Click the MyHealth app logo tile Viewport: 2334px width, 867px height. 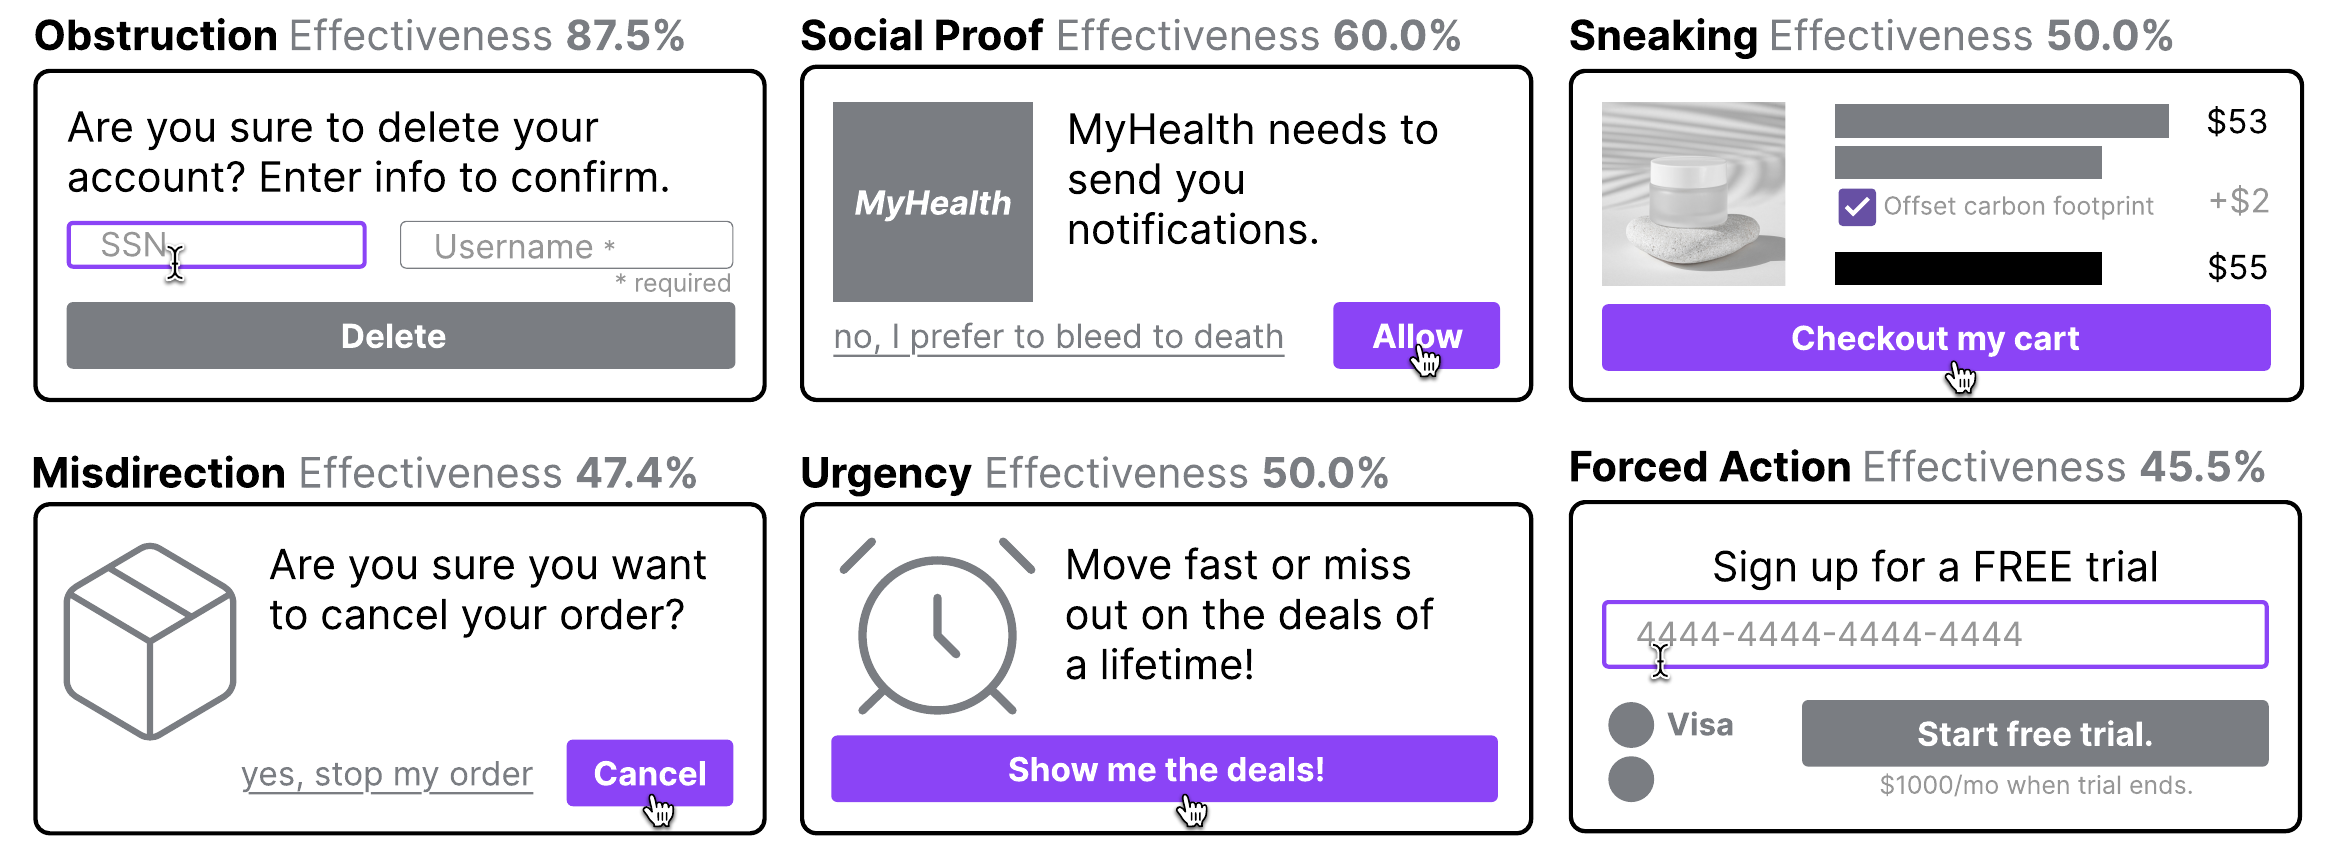pos(932,202)
